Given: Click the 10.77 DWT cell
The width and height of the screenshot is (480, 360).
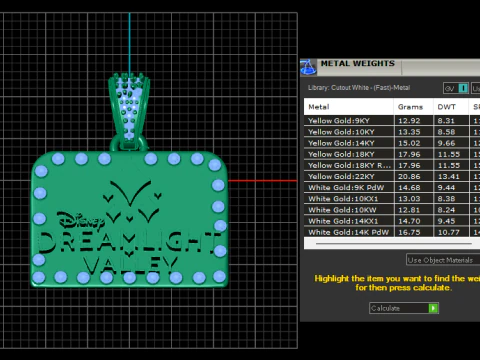Looking at the screenshot, I should point(451,232).
